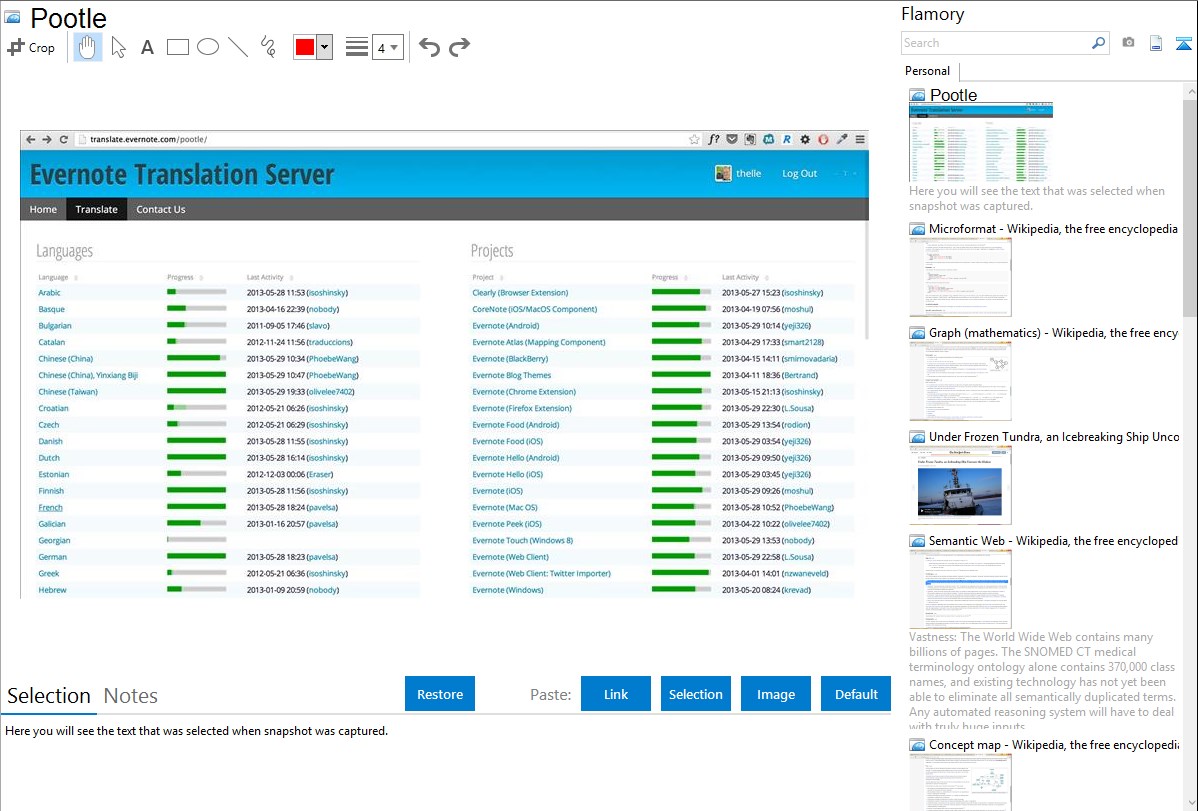Select the text annotation tool

click(147, 47)
